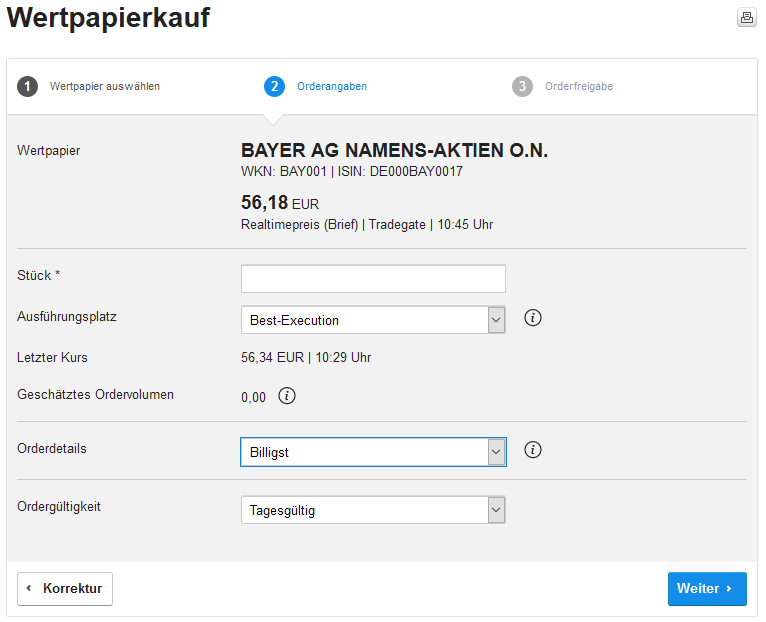The width and height of the screenshot is (766, 622).
Task: Go to Wertpapier auswählen step
Action: 105,86
